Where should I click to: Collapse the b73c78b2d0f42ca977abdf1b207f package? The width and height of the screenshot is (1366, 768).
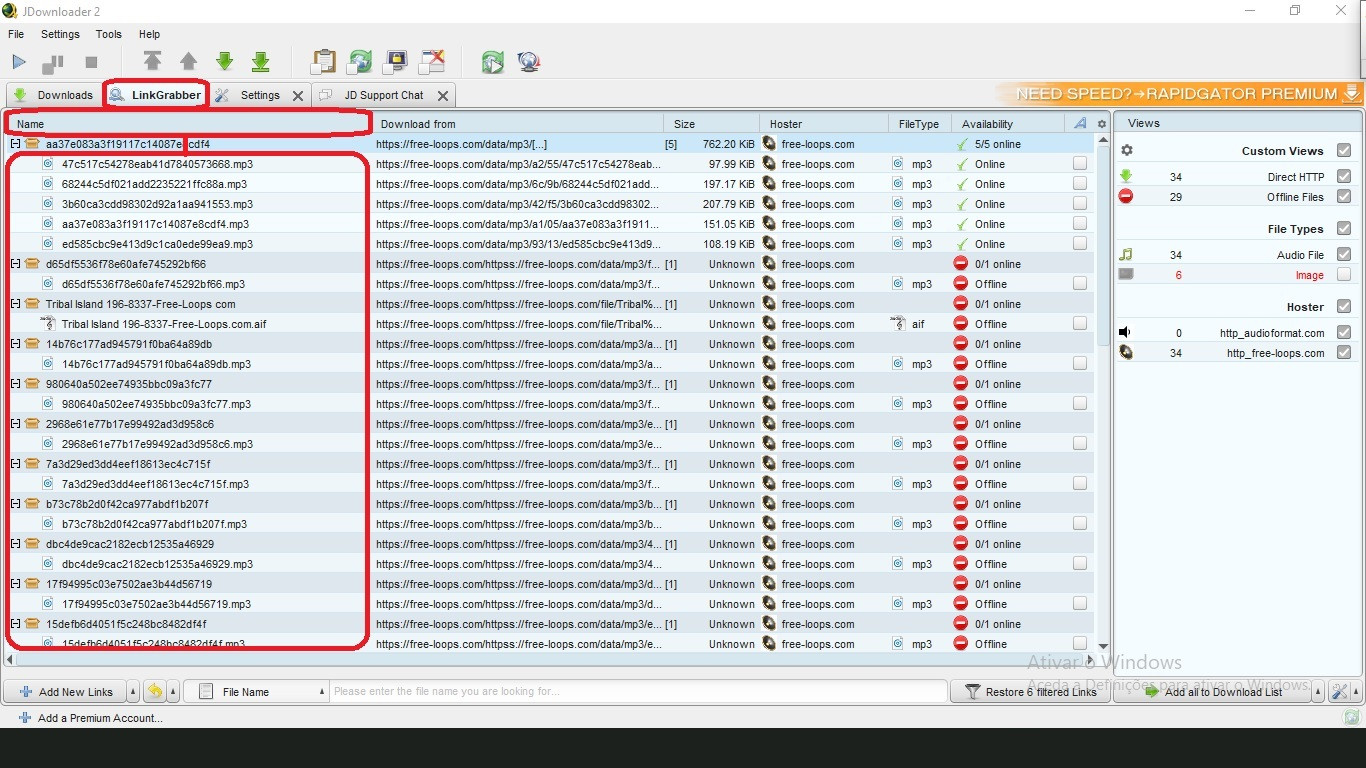[x=15, y=504]
